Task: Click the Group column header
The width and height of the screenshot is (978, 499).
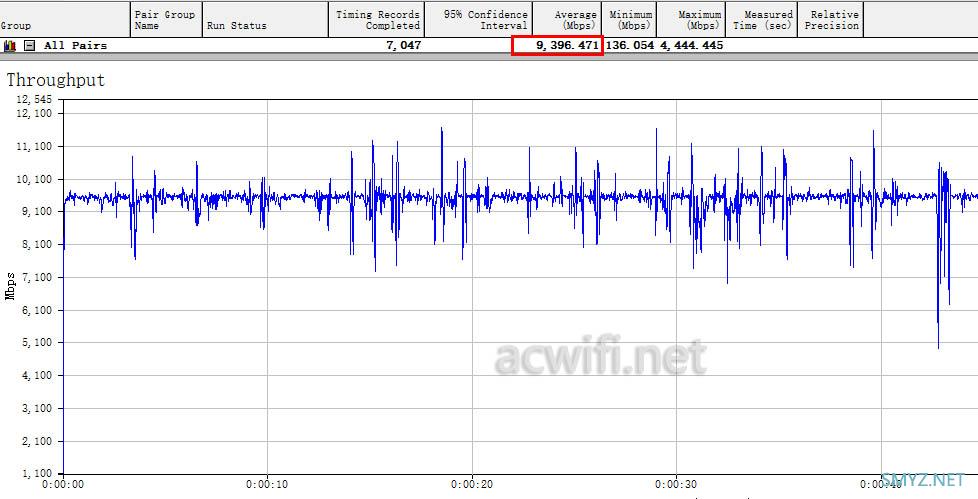Action: (x=65, y=19)
